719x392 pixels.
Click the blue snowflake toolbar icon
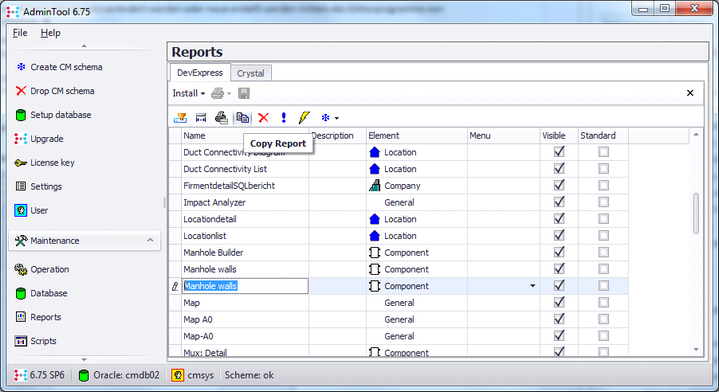click(x=326, y=118)
